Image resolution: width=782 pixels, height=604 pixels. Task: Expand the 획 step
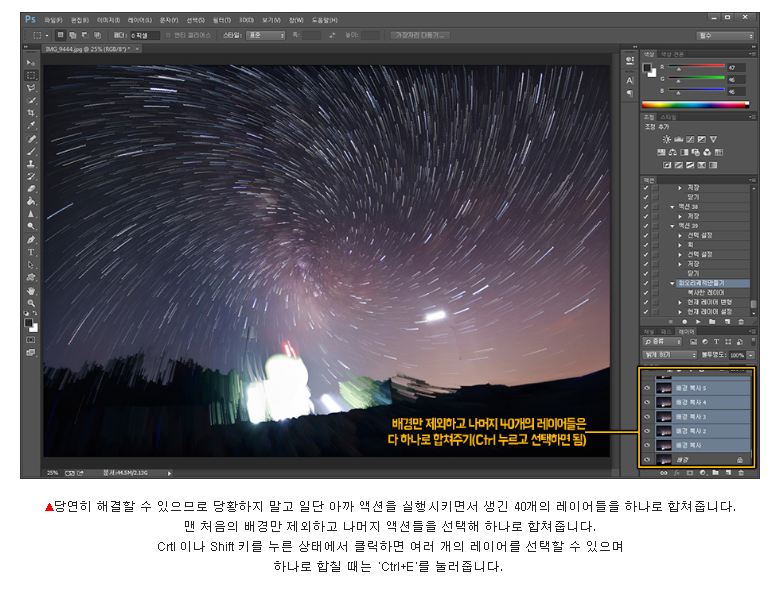click(680, 245)
